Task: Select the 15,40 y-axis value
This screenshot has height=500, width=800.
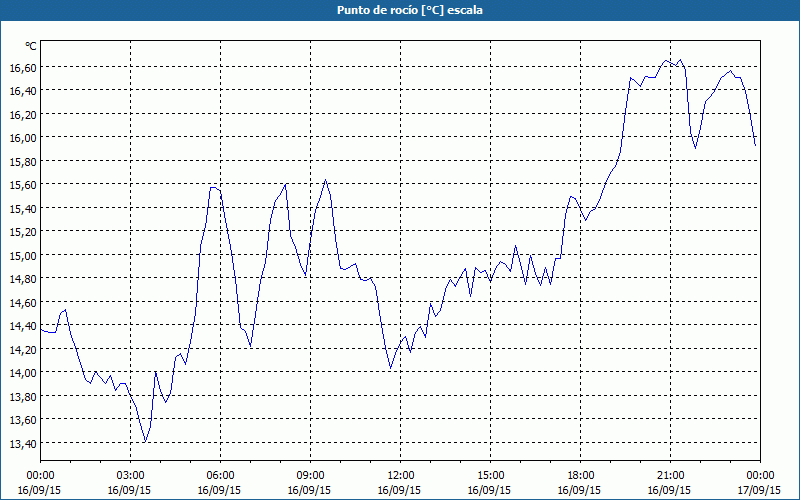Action: point(23,209)
